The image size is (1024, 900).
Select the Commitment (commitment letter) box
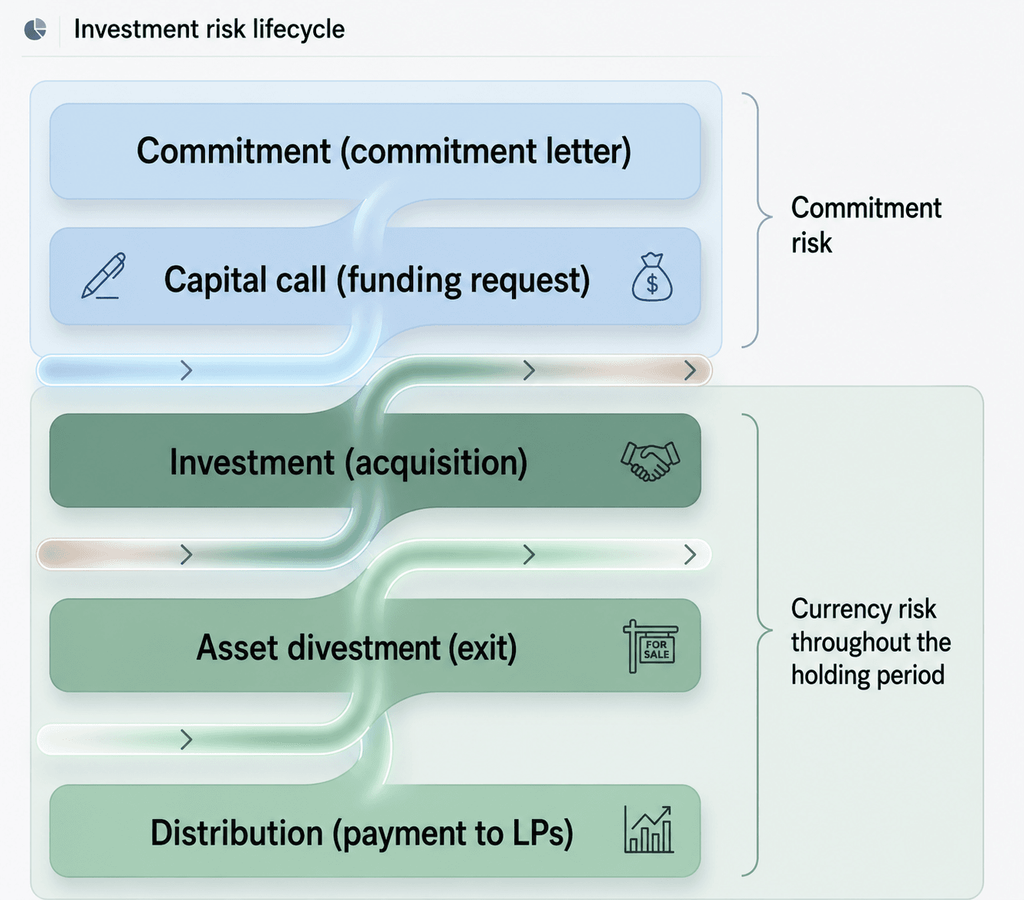[376, 151]
